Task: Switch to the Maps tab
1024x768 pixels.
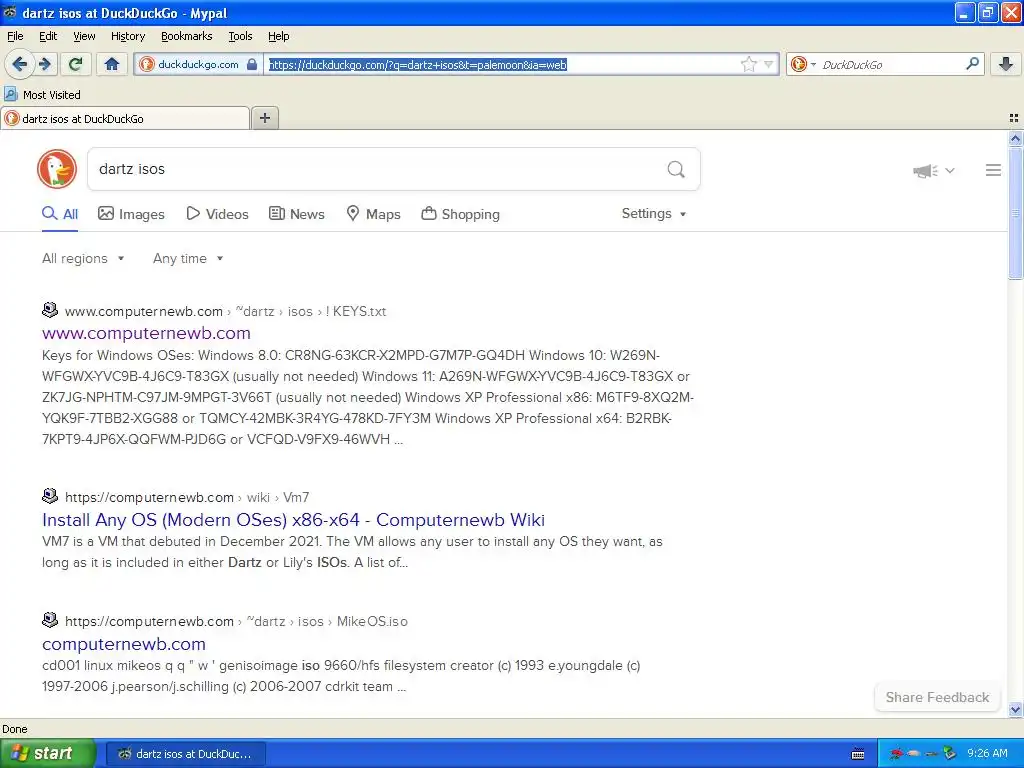Action: (x=374, y=214)
